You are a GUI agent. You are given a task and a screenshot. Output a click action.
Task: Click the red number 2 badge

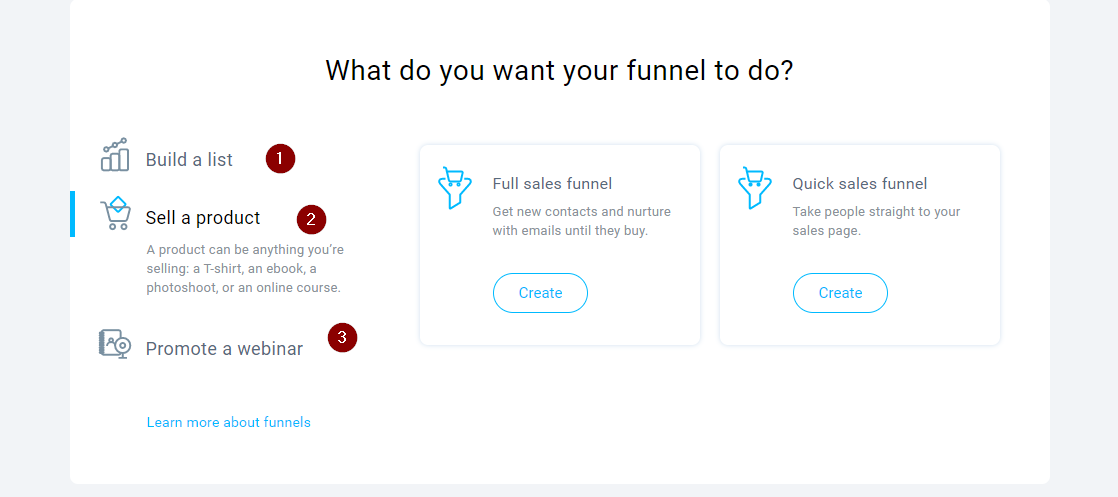click(x=311, y=219)
